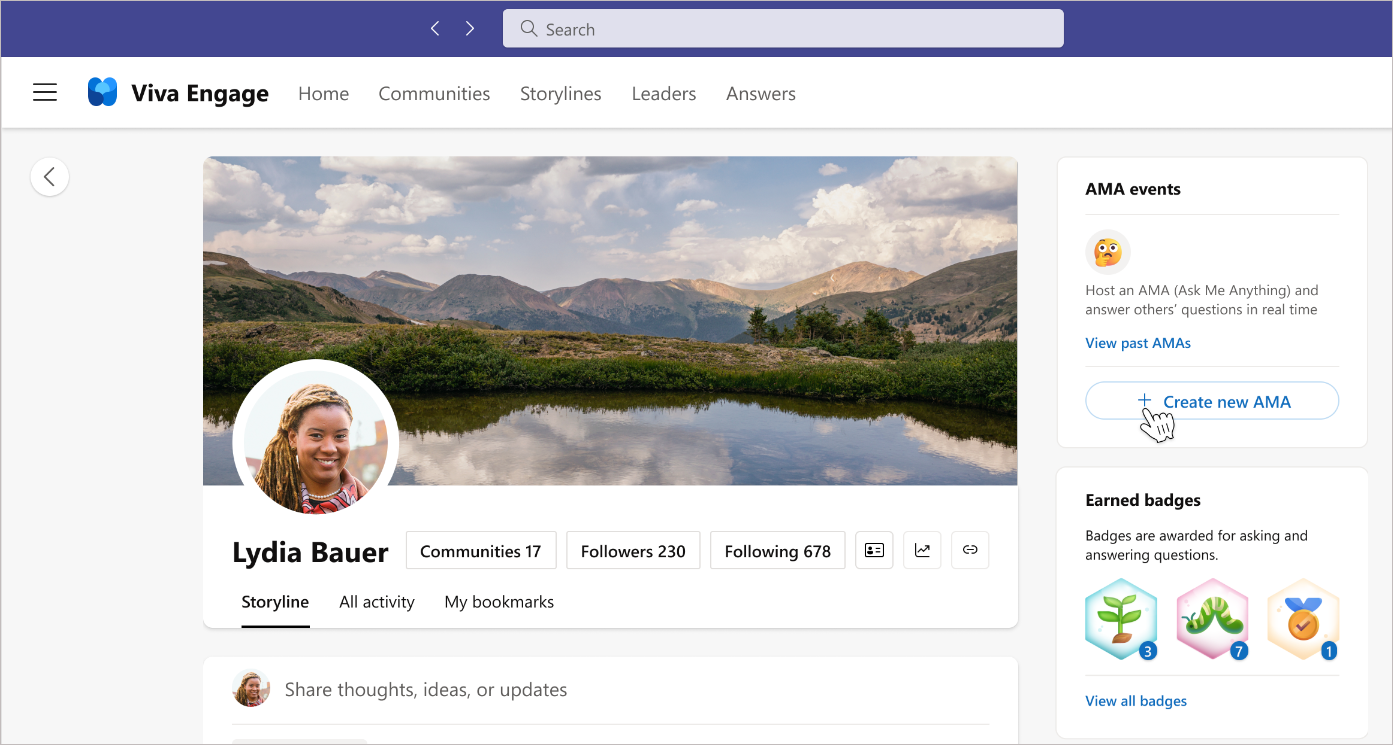Click the Followers 230 button

click(x=633, y=551)
